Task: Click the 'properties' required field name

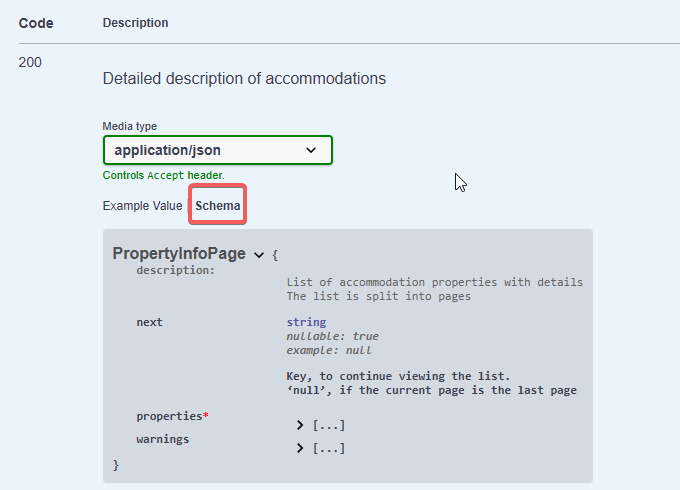Action: pyautogui.click(x=173, y=416)
